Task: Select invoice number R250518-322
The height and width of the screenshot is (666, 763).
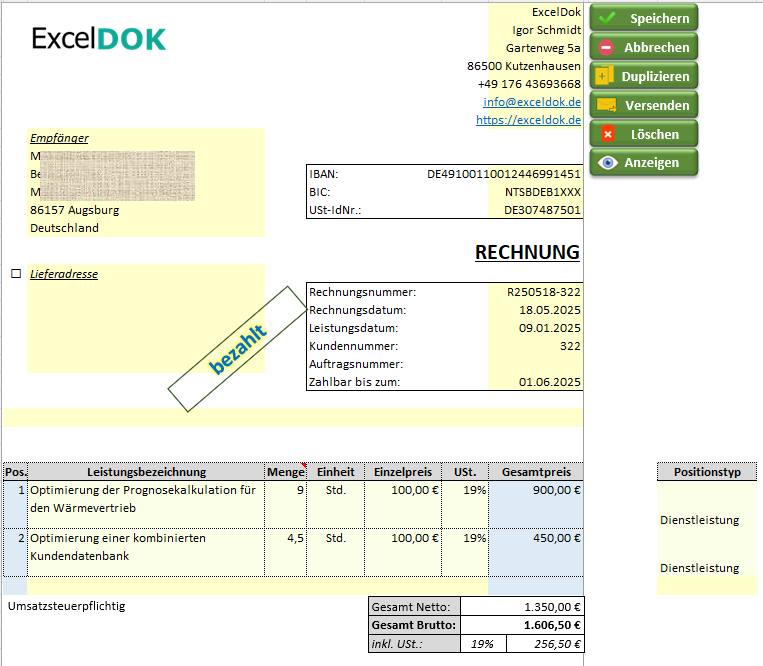Action: click(544, 292)
